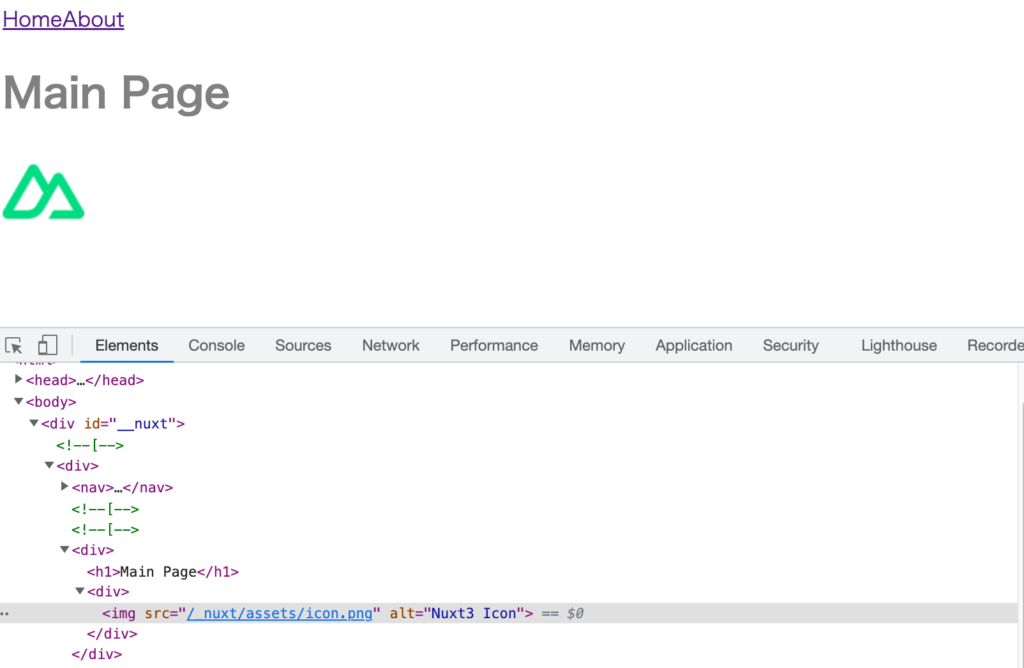Click the Main Page heading
Screen dimensions: 1024x668
pos(116,93)
